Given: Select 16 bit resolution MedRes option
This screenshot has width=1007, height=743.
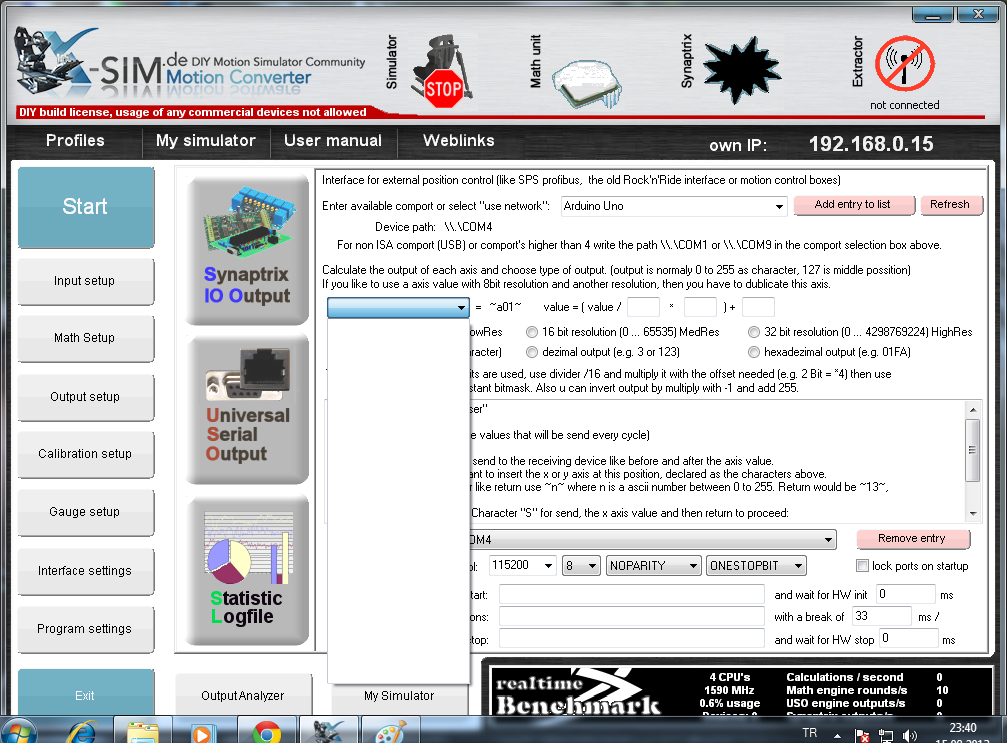Looking at the screenshot, I should 532,332.
